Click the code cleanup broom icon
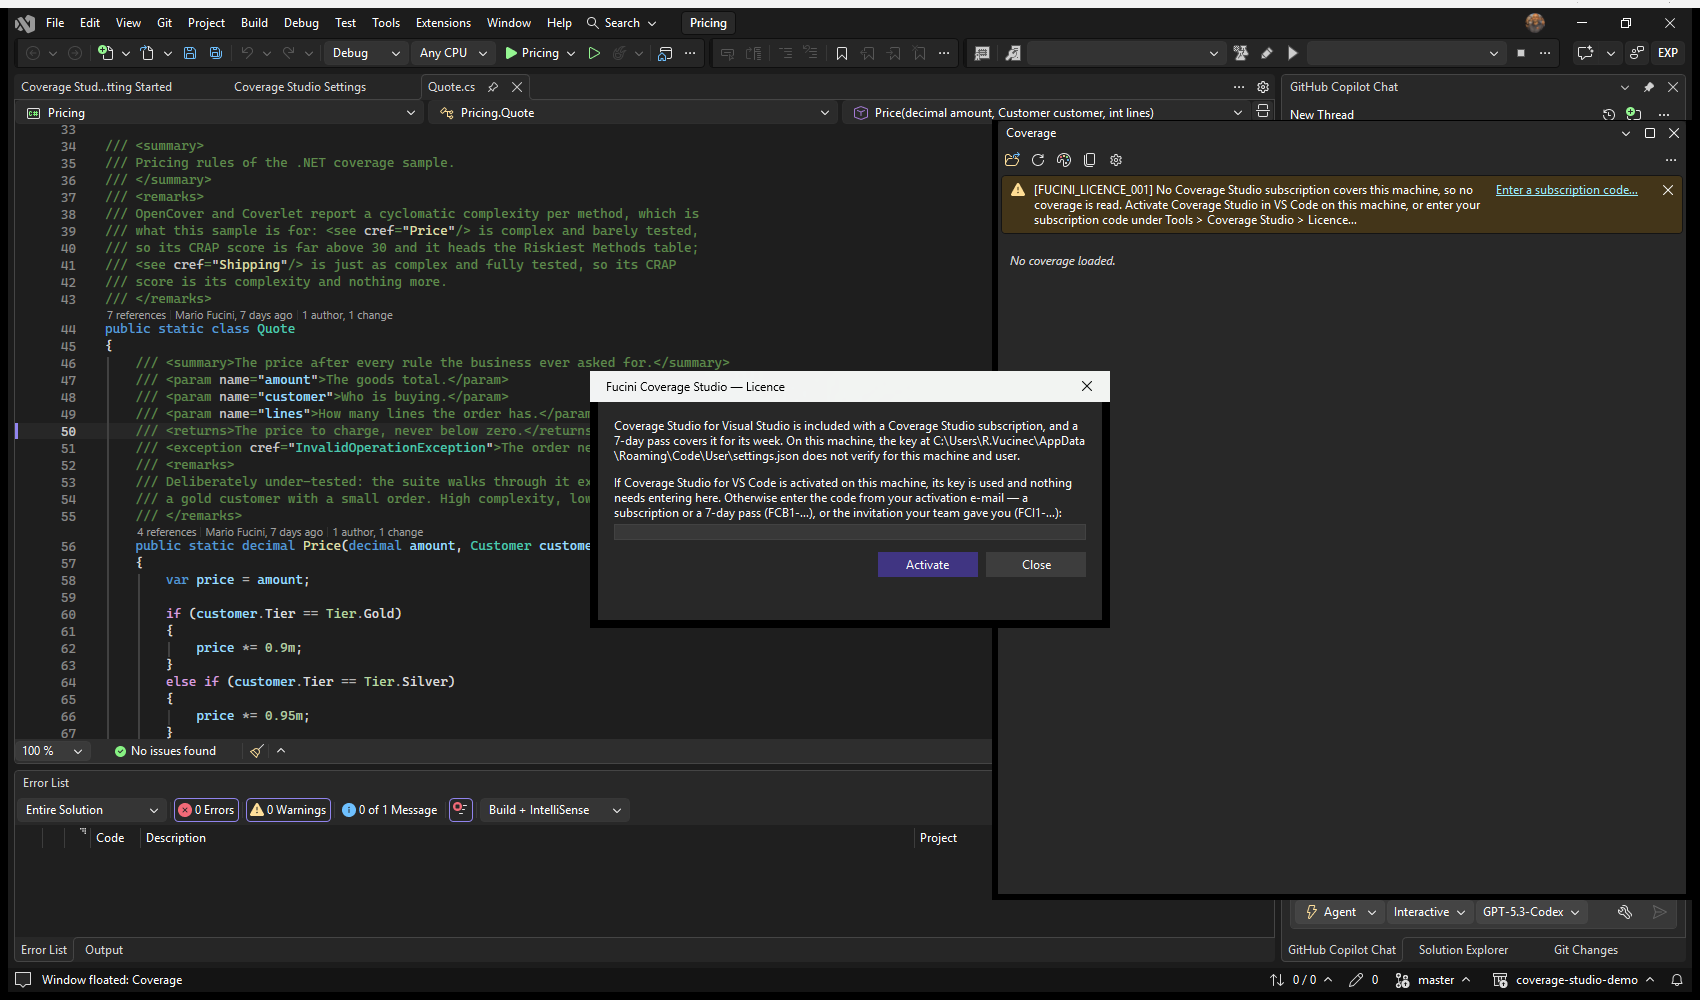The height and width of the screenshot is (1000, 1700). click(x=257, y=751)
